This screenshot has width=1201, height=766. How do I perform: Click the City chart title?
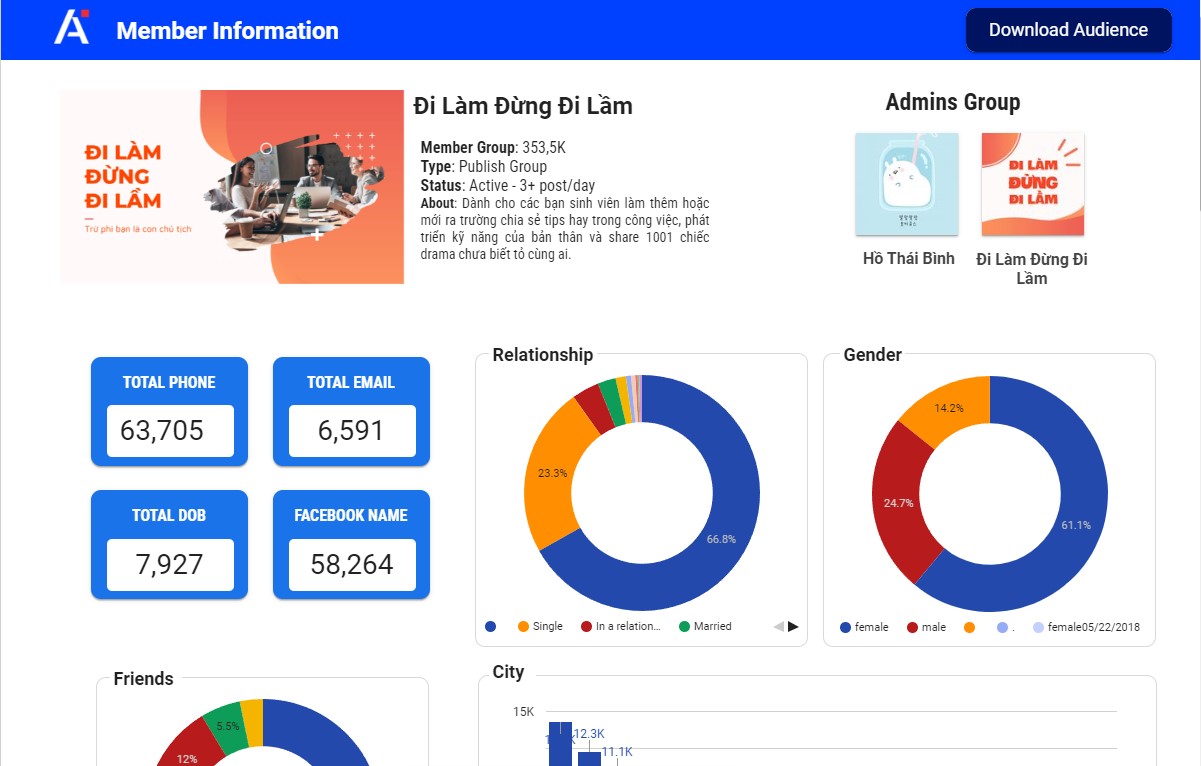508,672
